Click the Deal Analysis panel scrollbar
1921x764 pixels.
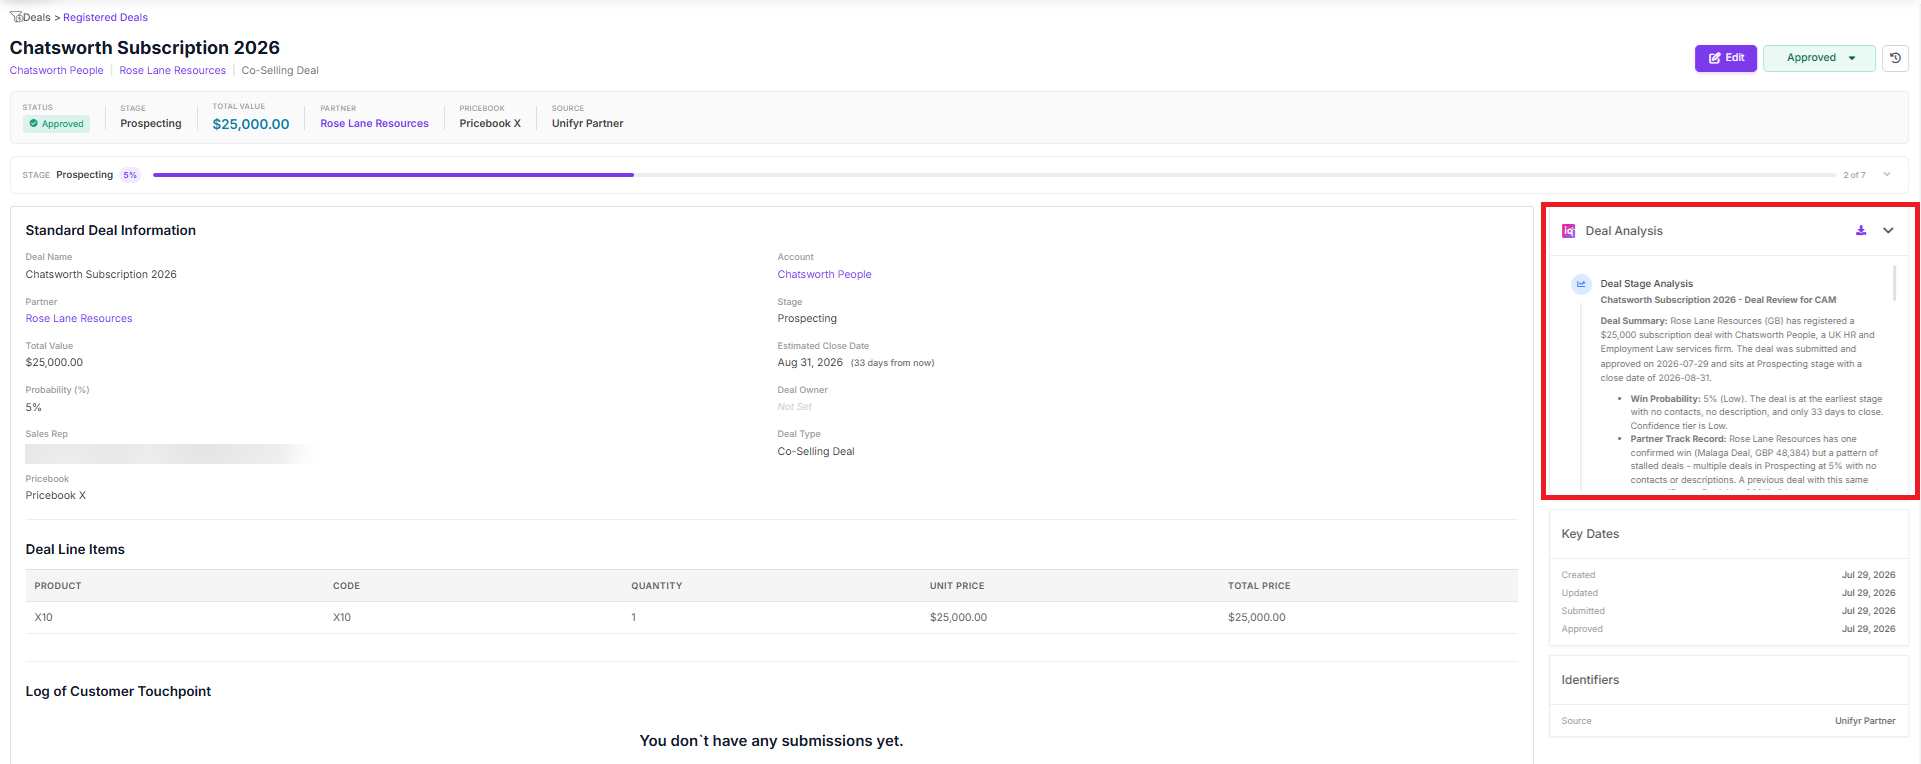[1894, 282]
